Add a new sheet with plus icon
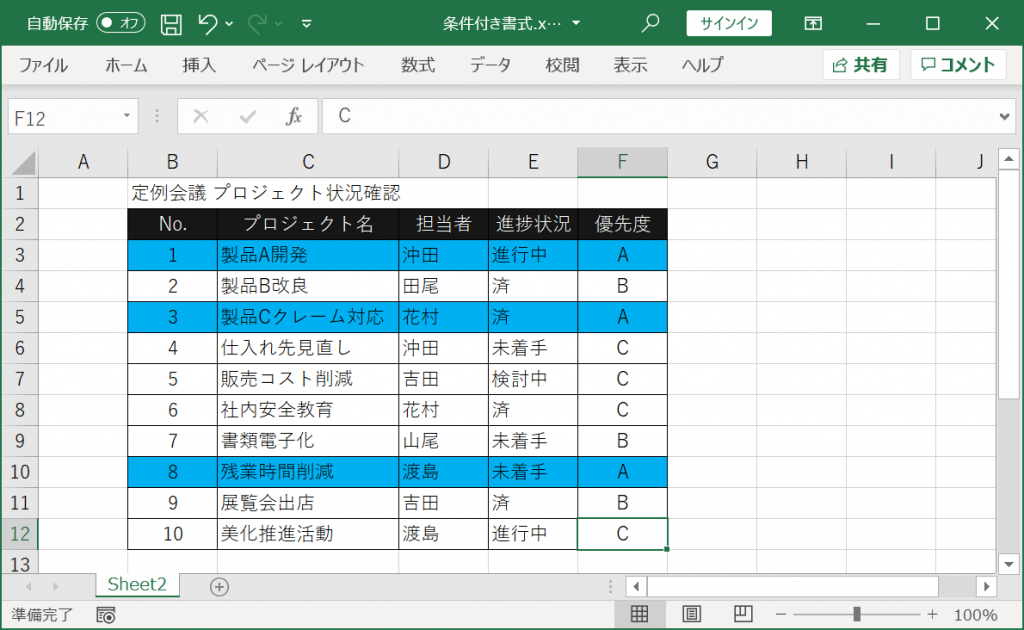1024x630 pixels. pyautogui.click(x=219, y=587)
